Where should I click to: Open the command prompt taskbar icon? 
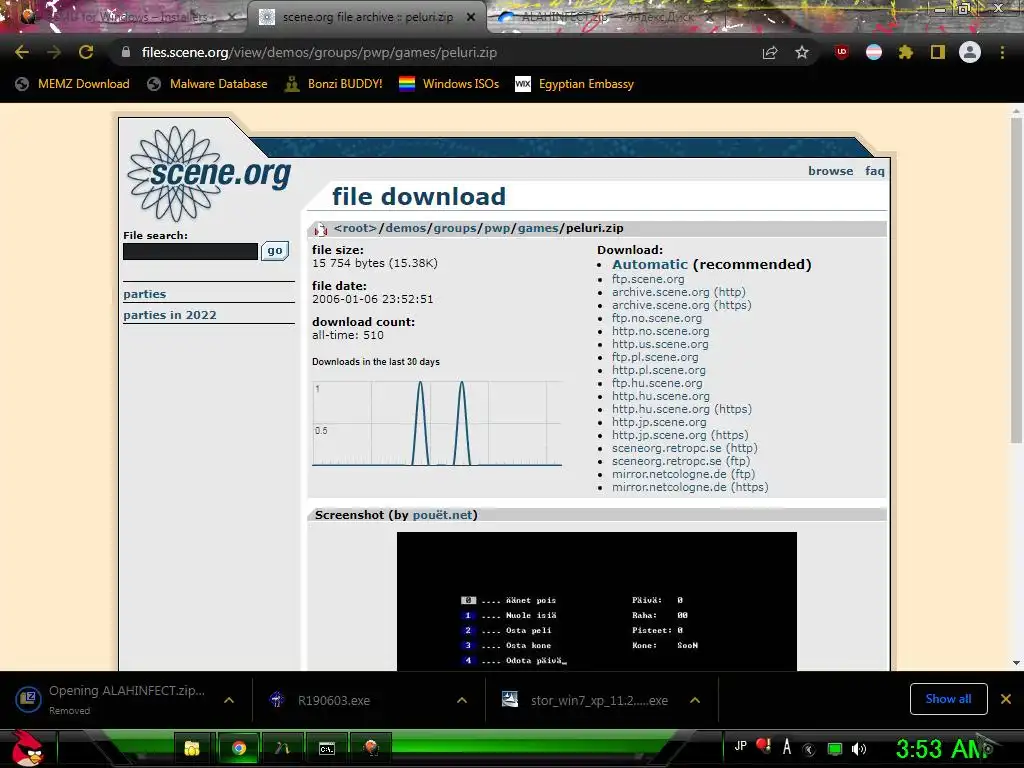pos(327,748)
